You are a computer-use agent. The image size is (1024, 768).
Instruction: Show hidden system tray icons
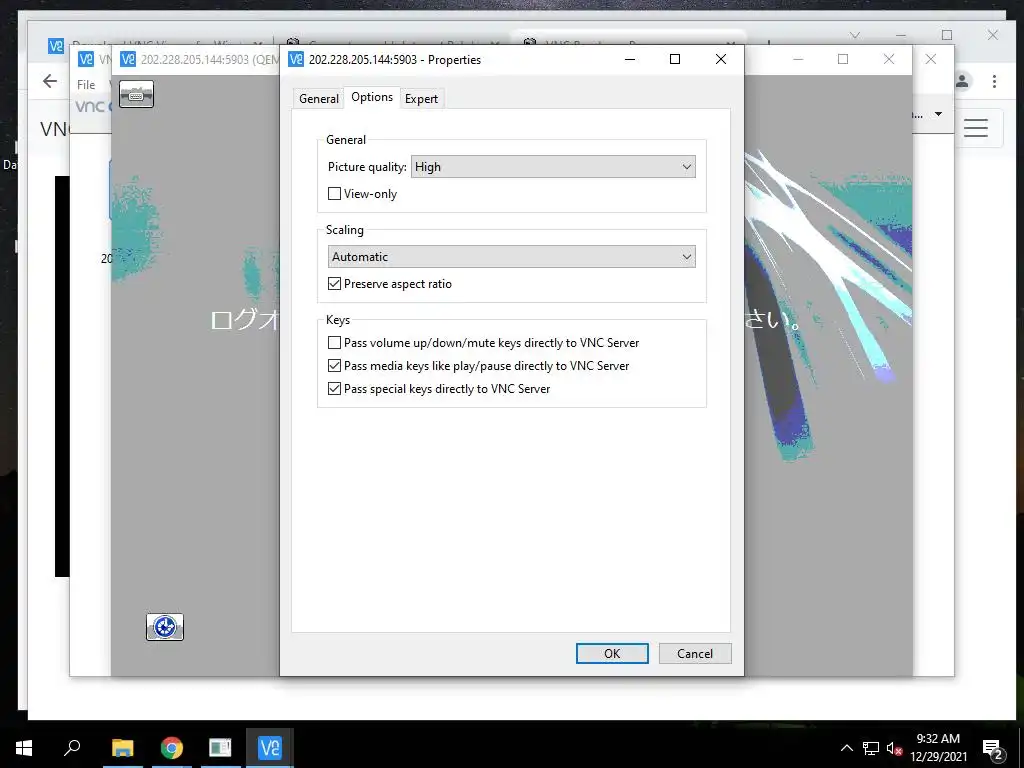[846, 748]
